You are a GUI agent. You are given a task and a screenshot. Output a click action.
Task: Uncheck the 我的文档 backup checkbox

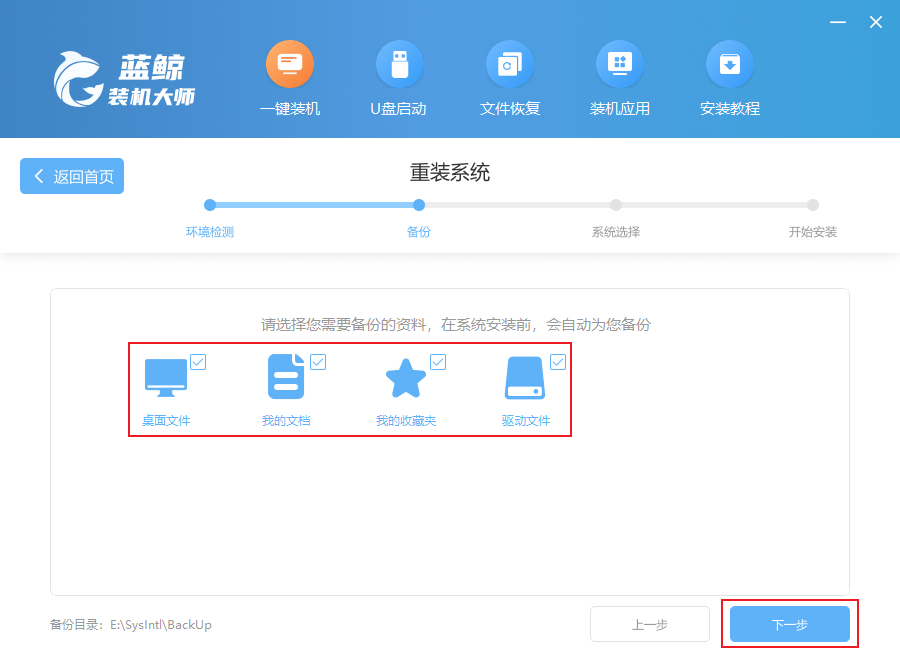318,362
